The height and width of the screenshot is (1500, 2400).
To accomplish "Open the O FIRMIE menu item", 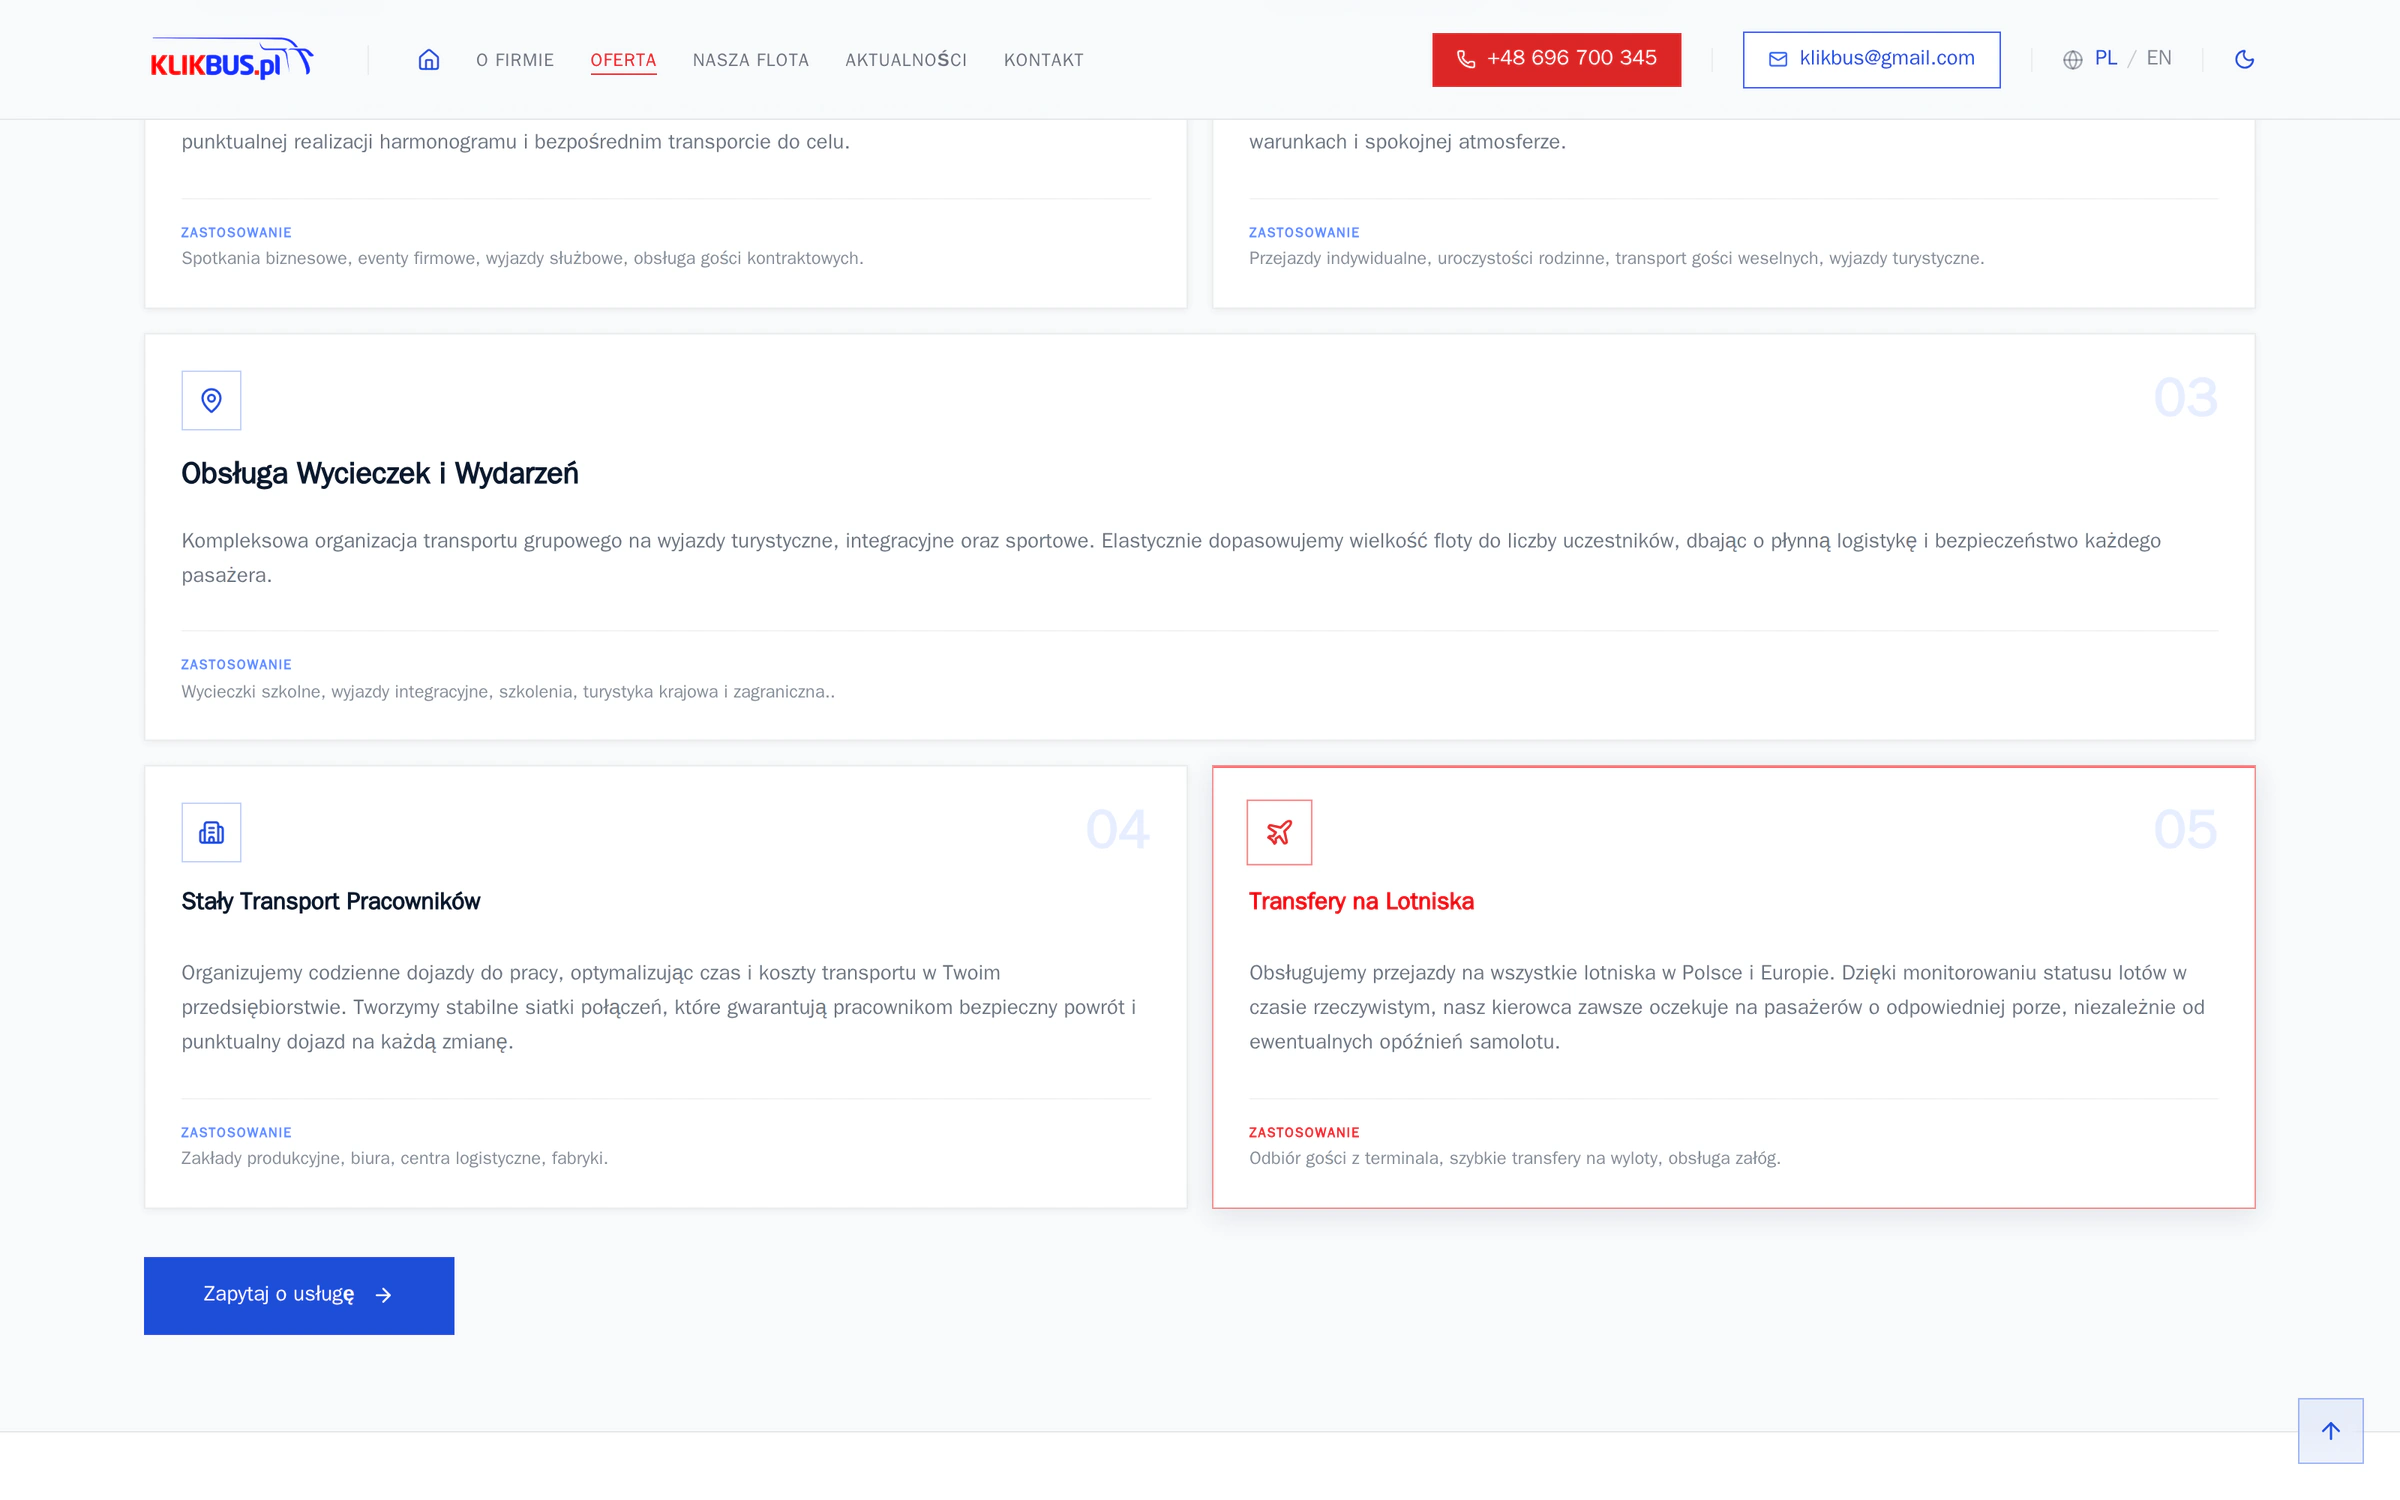I will click(515, 60).
